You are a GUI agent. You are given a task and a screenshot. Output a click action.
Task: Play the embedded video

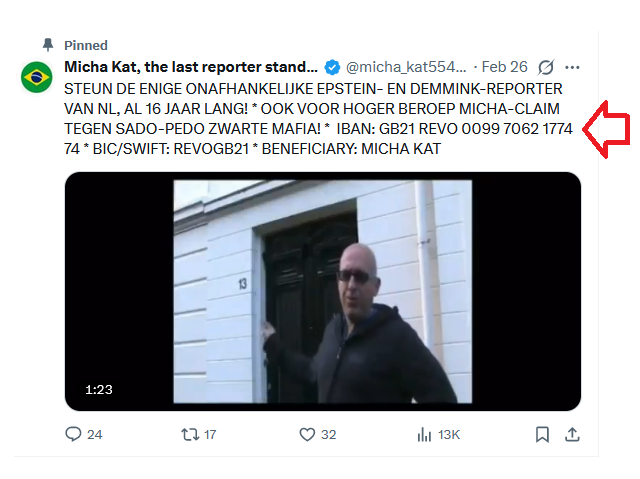pos(323,291)
